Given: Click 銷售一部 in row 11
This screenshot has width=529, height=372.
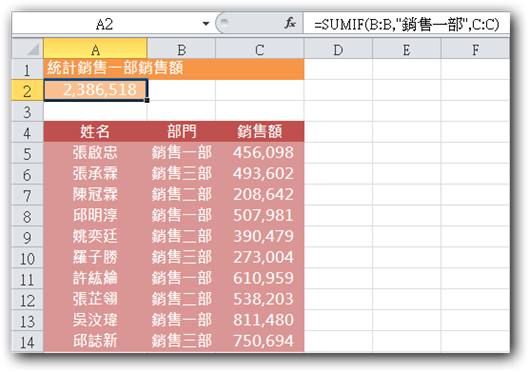Looking at the screenshot, I should point(182,278).
